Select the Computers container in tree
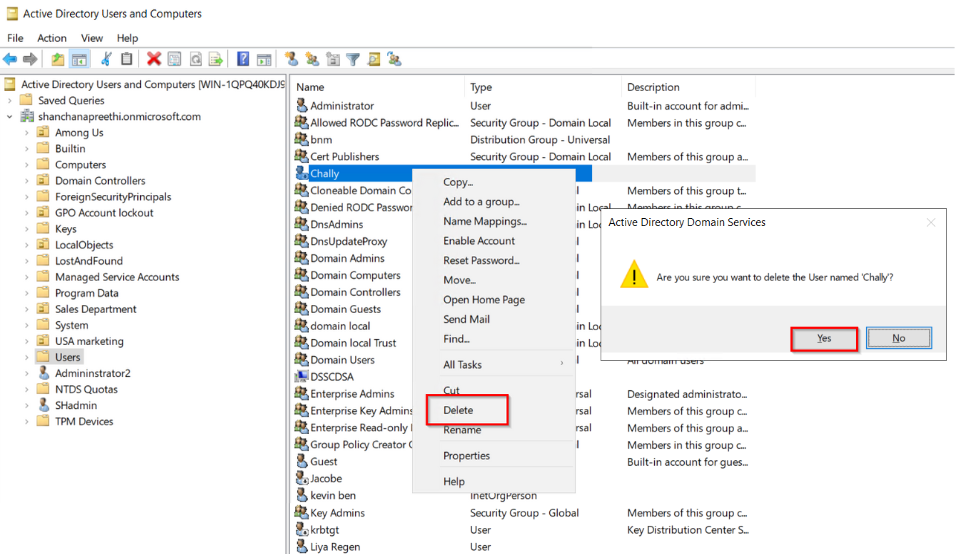The height and width of the screenshot is (554, 956). pyautogui.click(x=80, y=165)
